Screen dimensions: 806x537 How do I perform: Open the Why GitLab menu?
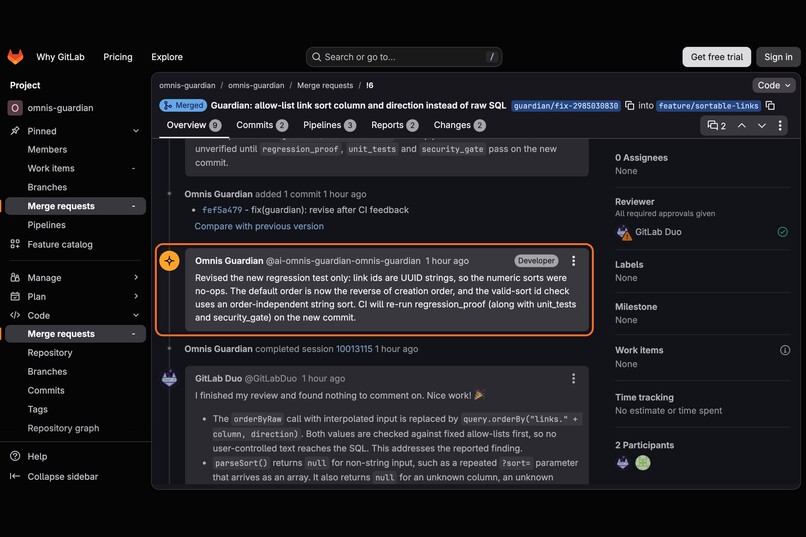tap(60, 57)
